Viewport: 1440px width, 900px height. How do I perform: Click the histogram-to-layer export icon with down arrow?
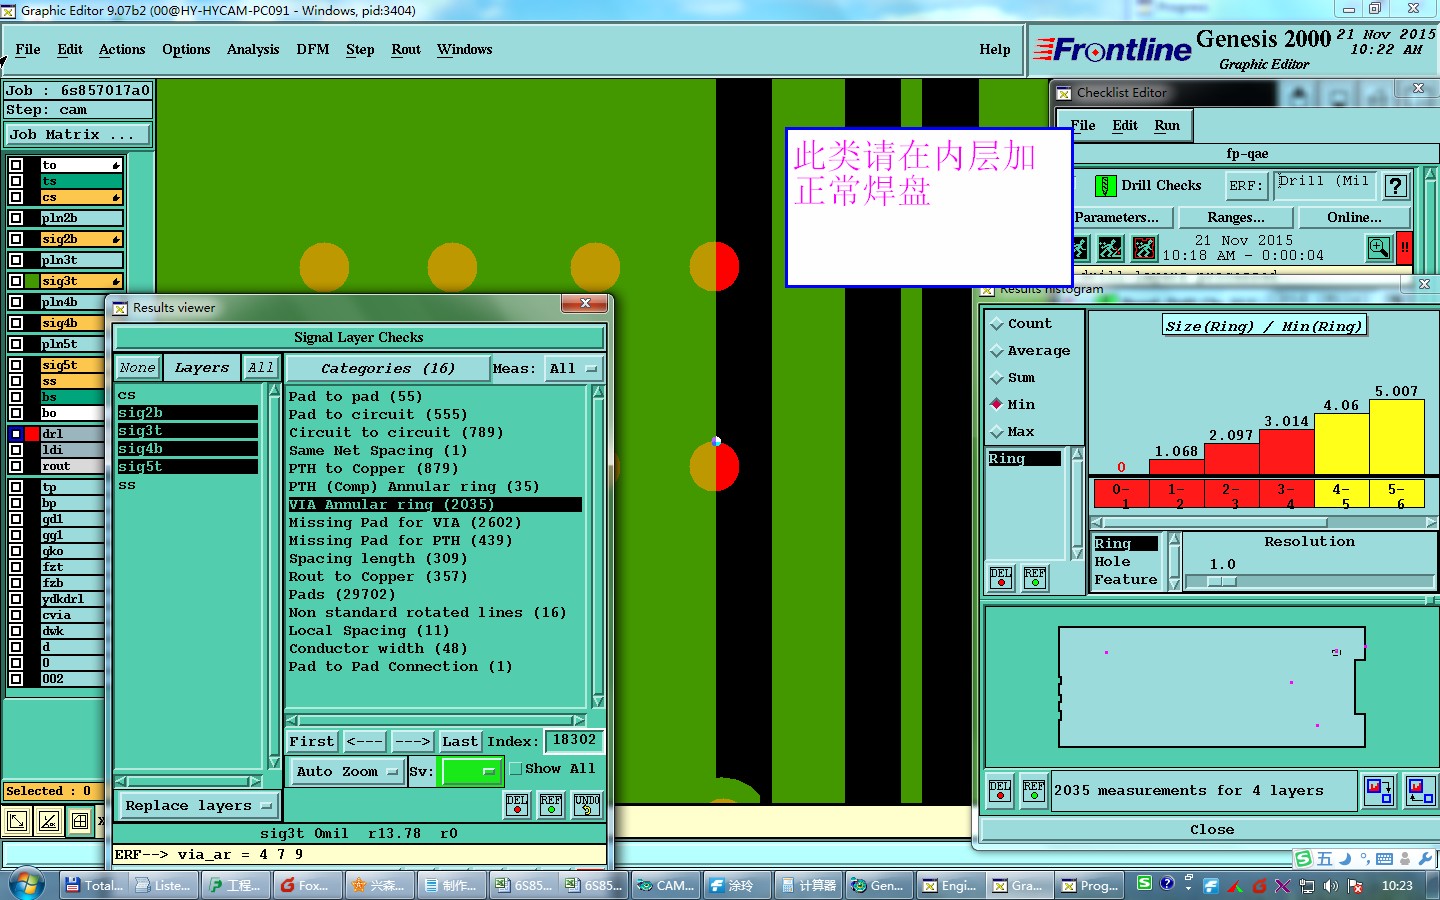1379,791
